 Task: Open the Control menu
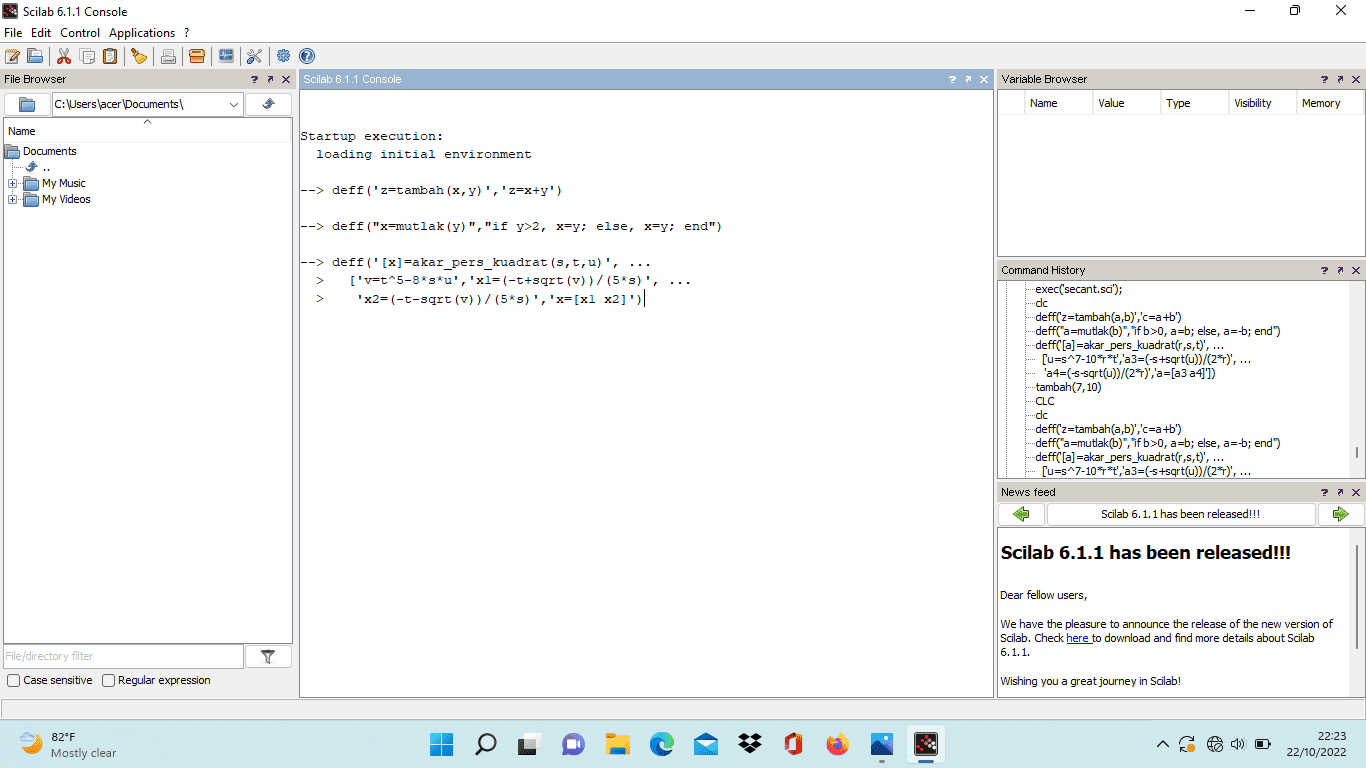pos(80,33)
